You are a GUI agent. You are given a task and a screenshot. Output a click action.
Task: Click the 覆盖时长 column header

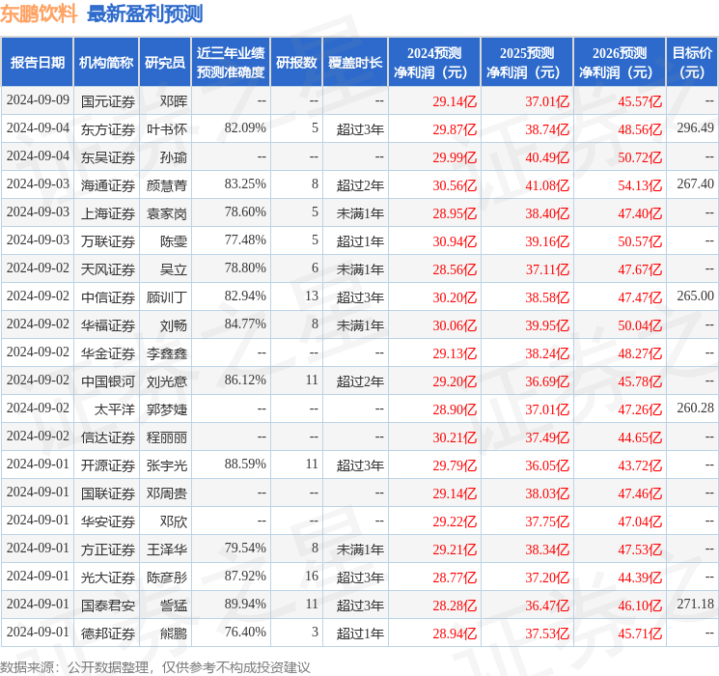pyautogui.click(x=355, y=62)
